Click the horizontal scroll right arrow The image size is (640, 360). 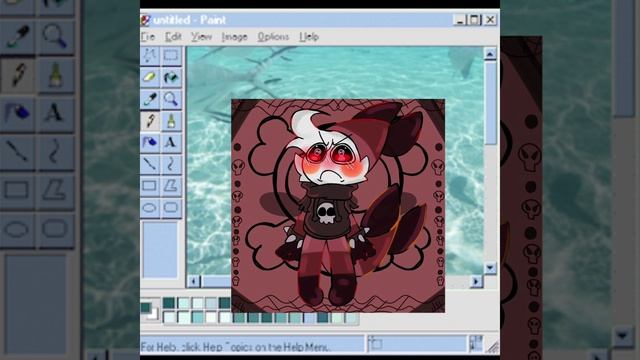(476, 281)
